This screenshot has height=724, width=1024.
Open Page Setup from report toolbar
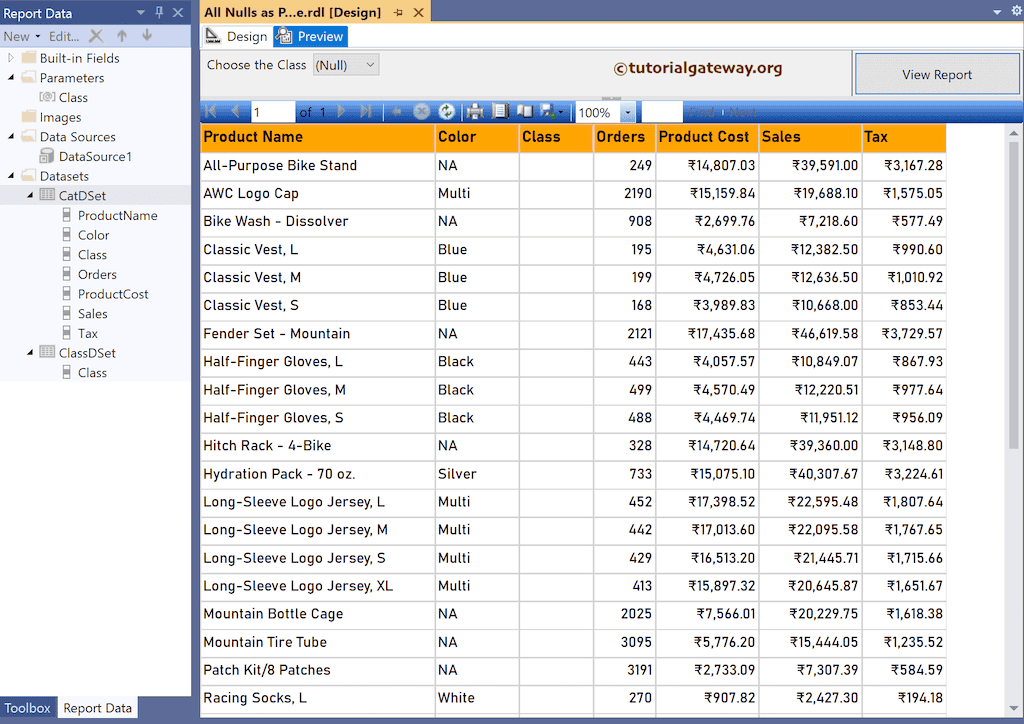pyautogui.click(x=525, y=112)
